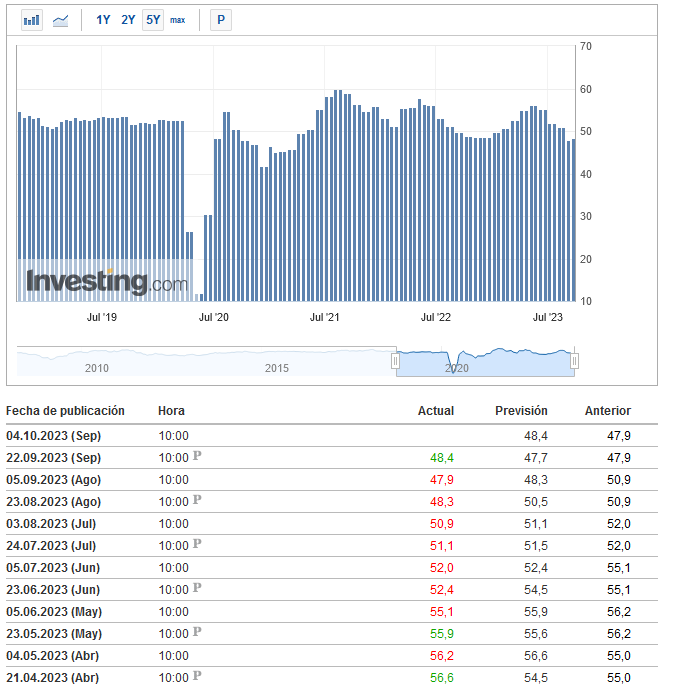This screenshot has width=676, height=692.
Task: Click the Jul '23 axis label
Action: [x=548, y=317]
